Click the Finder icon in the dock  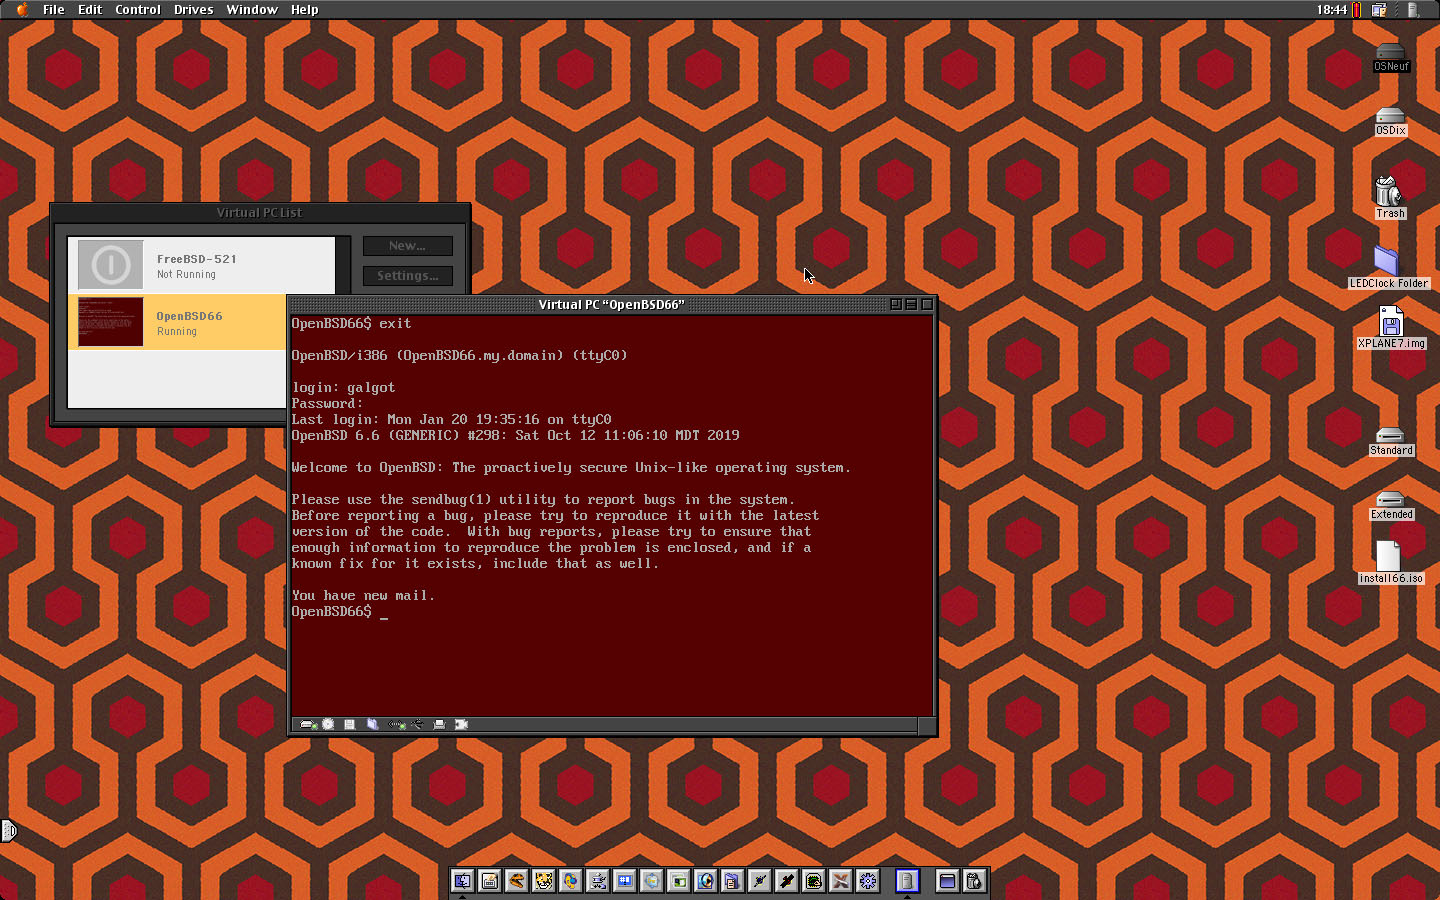pos(462,881)
